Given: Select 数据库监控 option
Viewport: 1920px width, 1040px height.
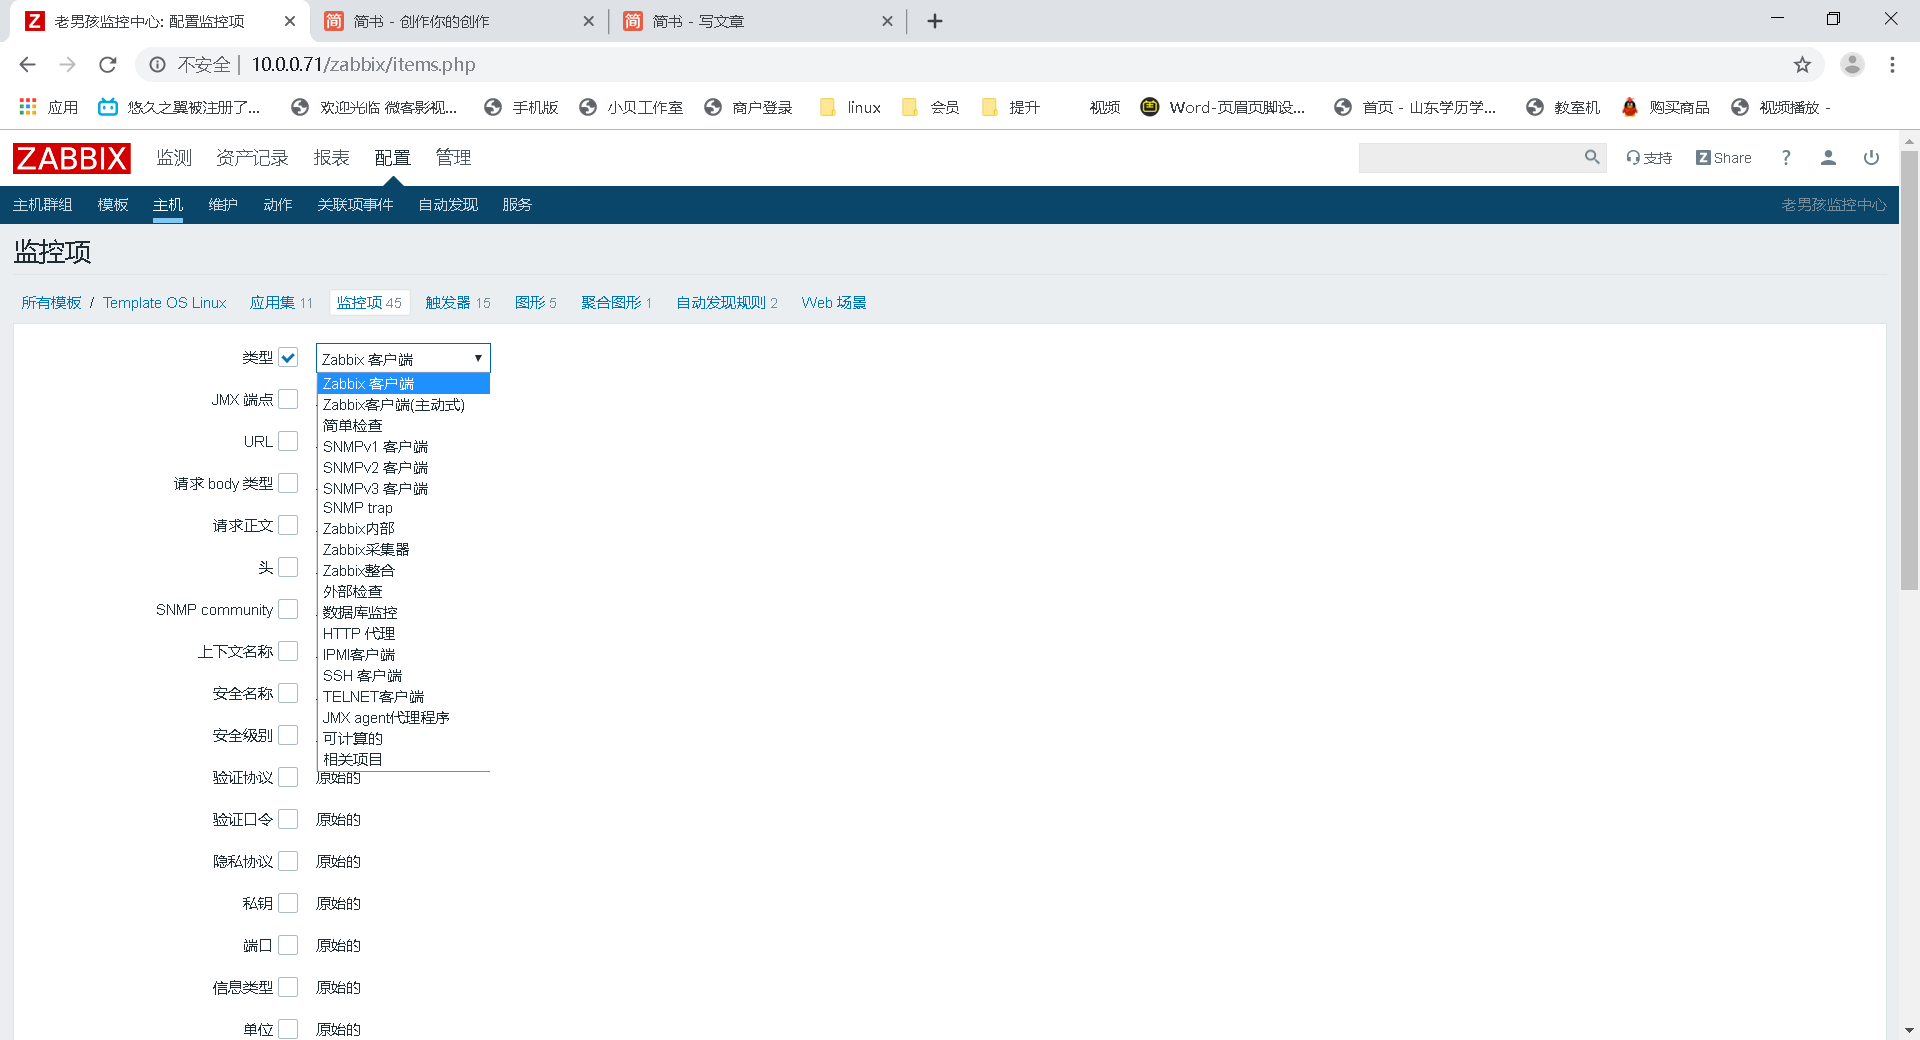Looking at the screenshot, I should [403, 613].
